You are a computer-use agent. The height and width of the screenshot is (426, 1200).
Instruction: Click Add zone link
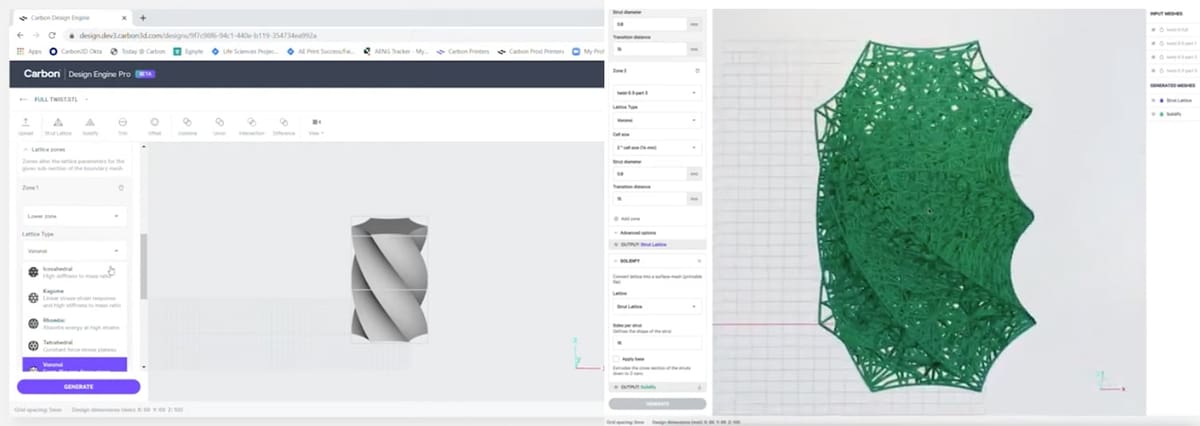[x=629, y=217]
